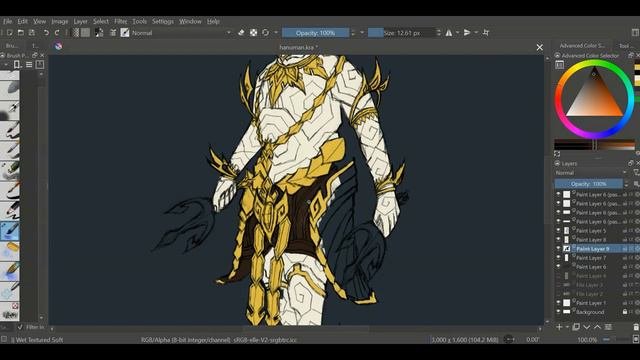Hide Paint Layer 1
640x360 pixels.
click(558, 303)
